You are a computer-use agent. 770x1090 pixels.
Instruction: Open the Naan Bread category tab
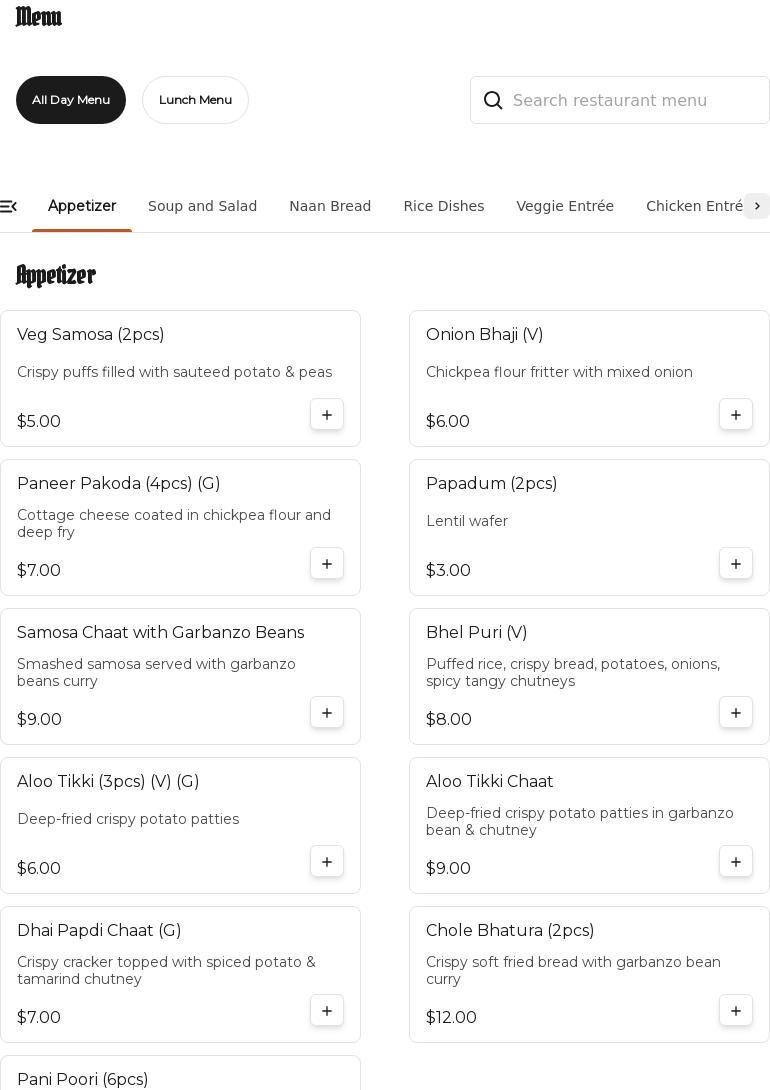pos(330,206)
